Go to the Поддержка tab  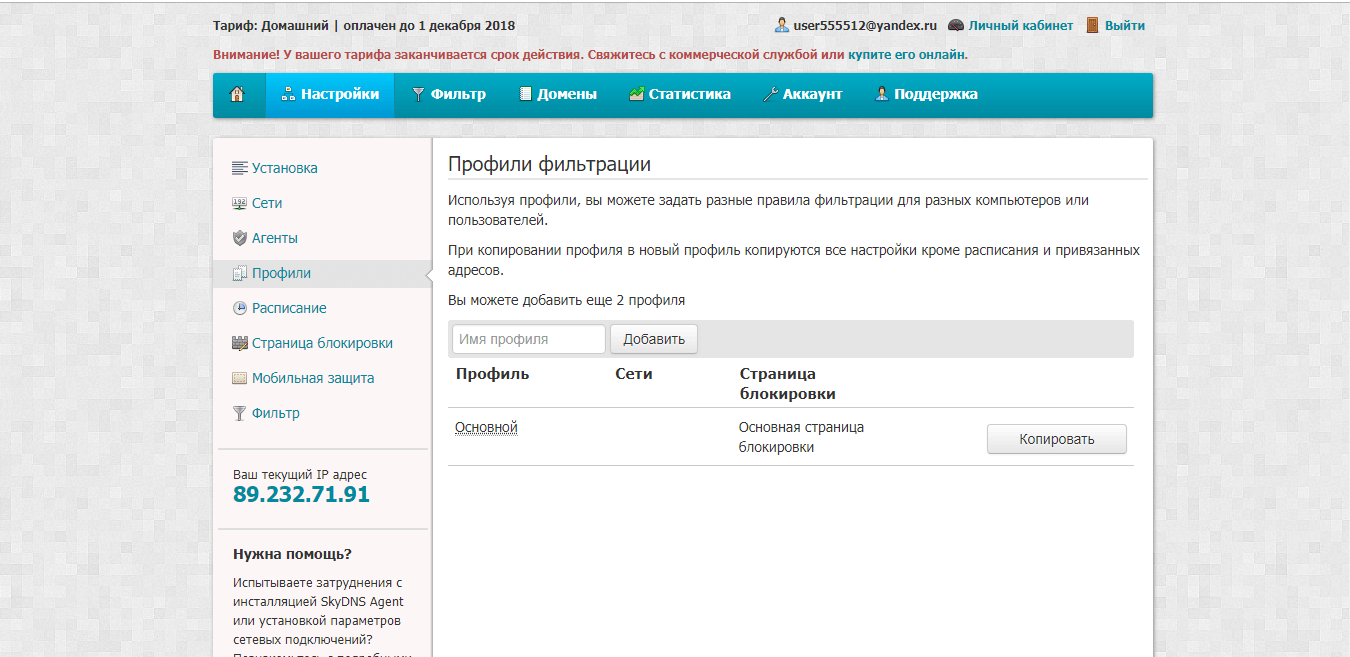tap(926, 95)
